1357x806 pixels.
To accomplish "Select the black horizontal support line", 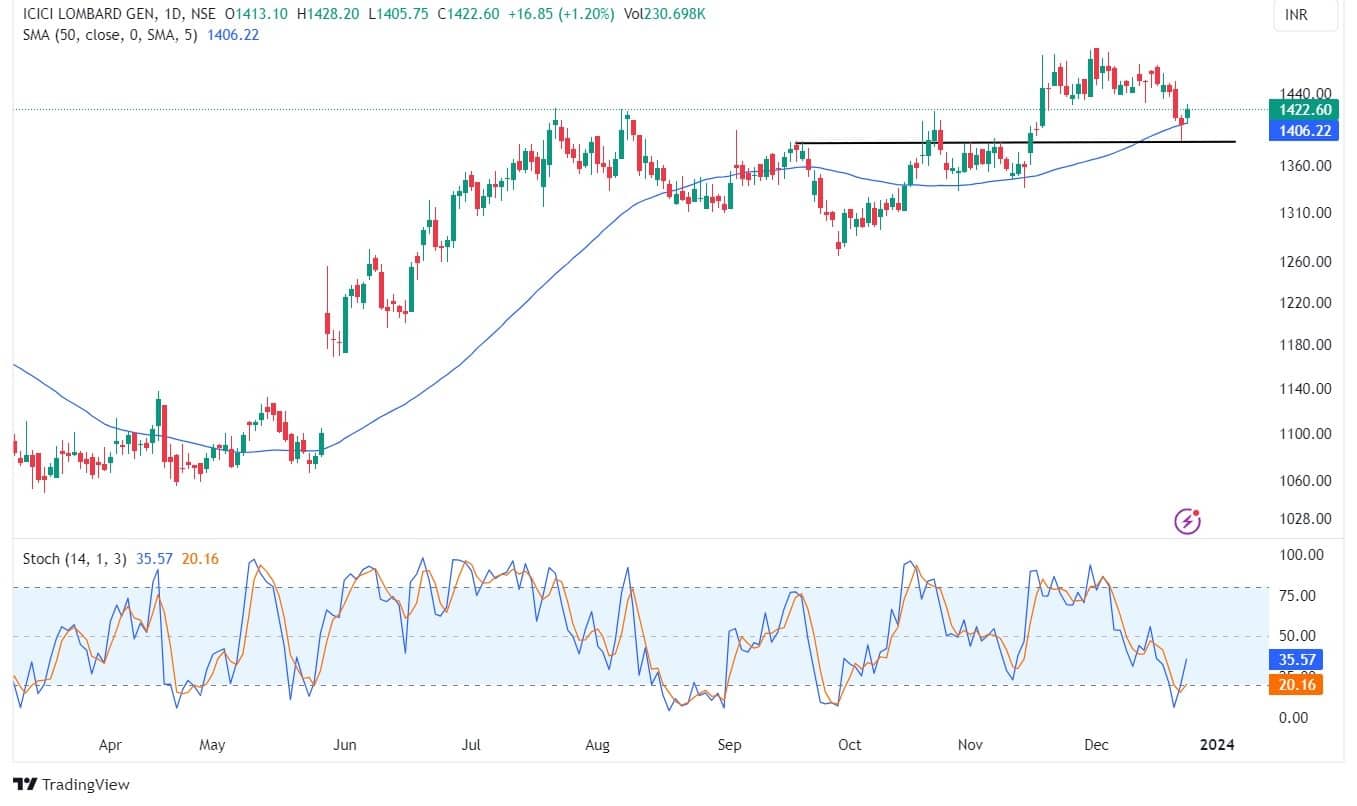I will (1014, 142).
